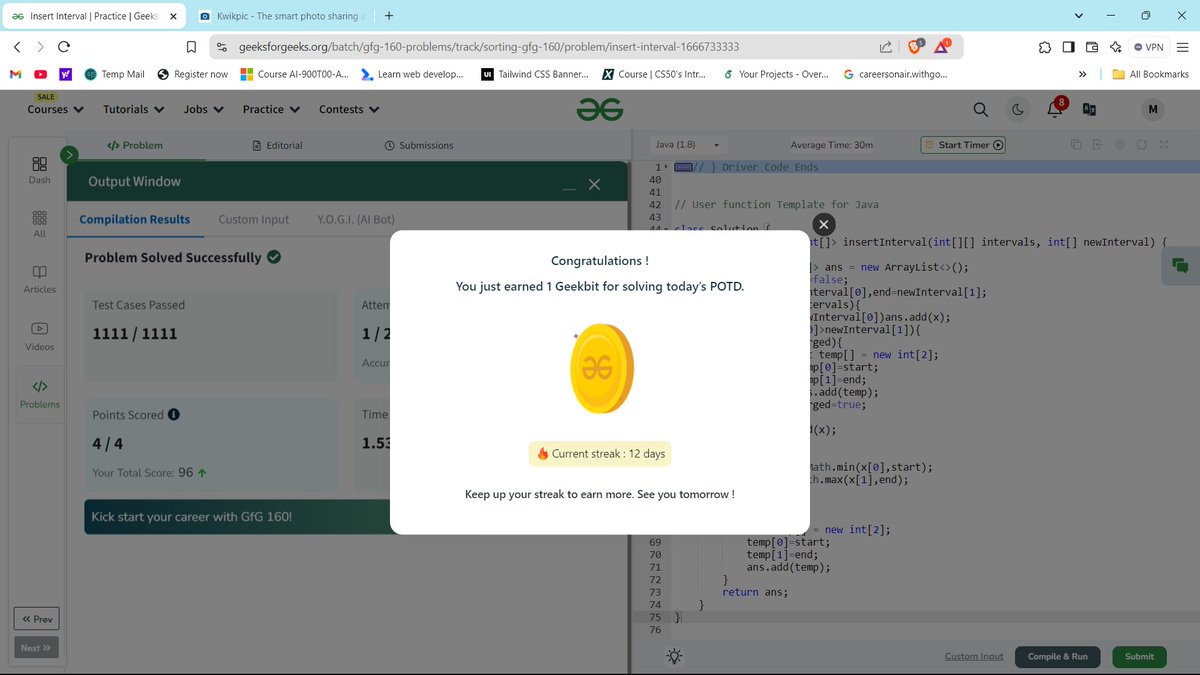Expand the Contests dropdown menu
The image size is (1200, 675).
coord(349,109)
